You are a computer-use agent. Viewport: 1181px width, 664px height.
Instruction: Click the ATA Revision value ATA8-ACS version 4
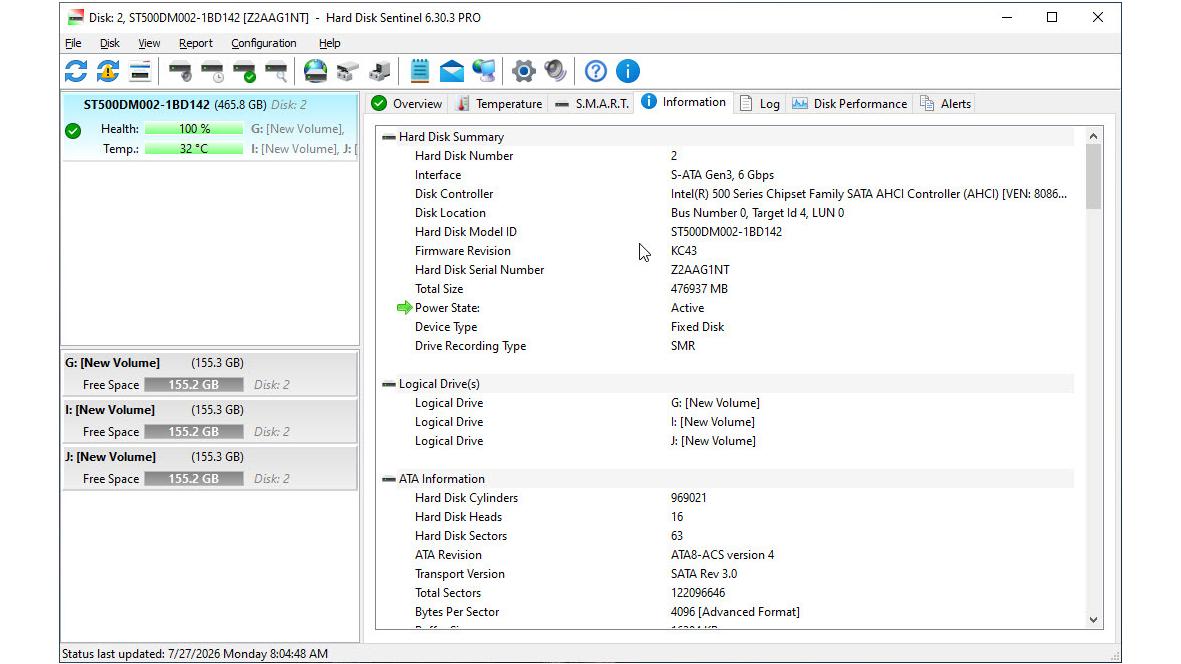coord(722,555)
